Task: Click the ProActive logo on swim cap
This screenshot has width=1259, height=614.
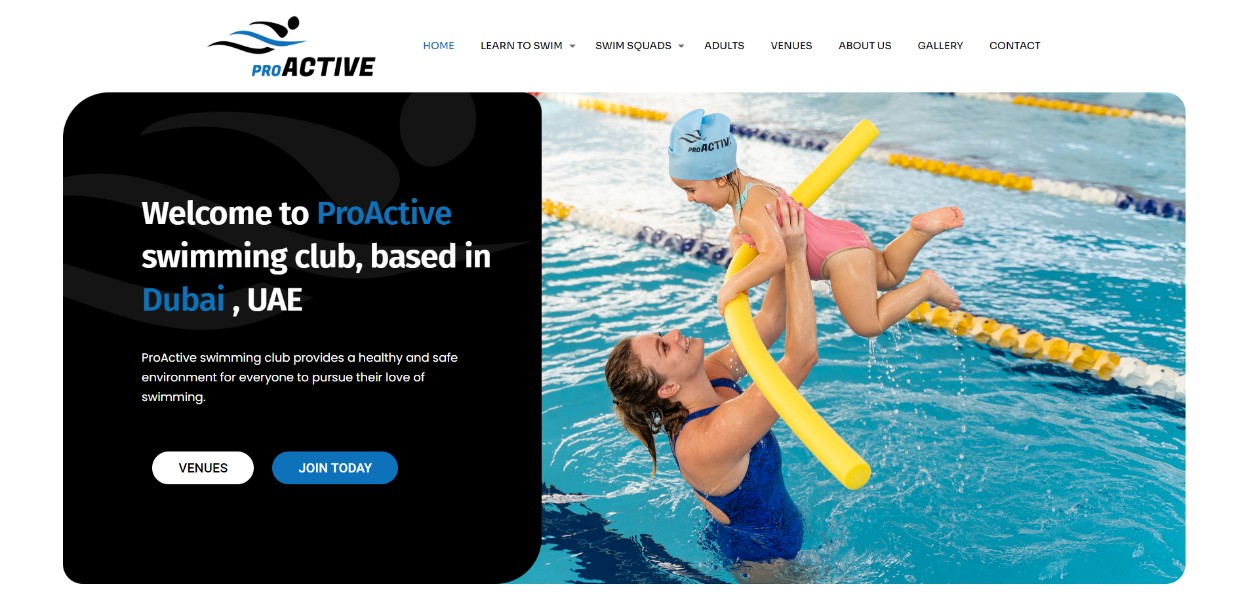Action: pyautogui.click(x=706, y=140)
